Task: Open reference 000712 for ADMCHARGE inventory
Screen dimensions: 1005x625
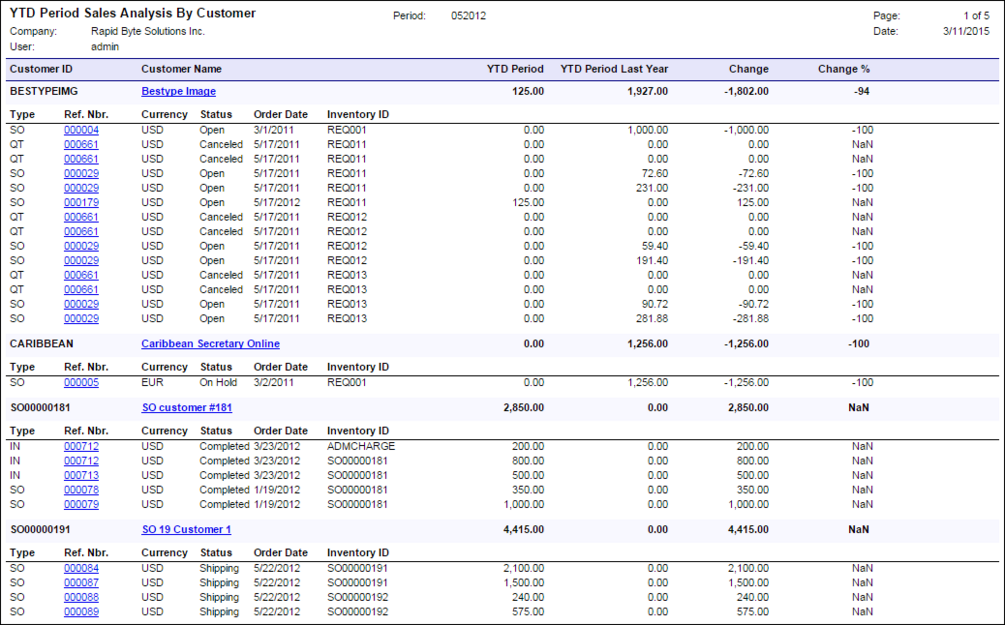Action: click(x=81, y=446)
